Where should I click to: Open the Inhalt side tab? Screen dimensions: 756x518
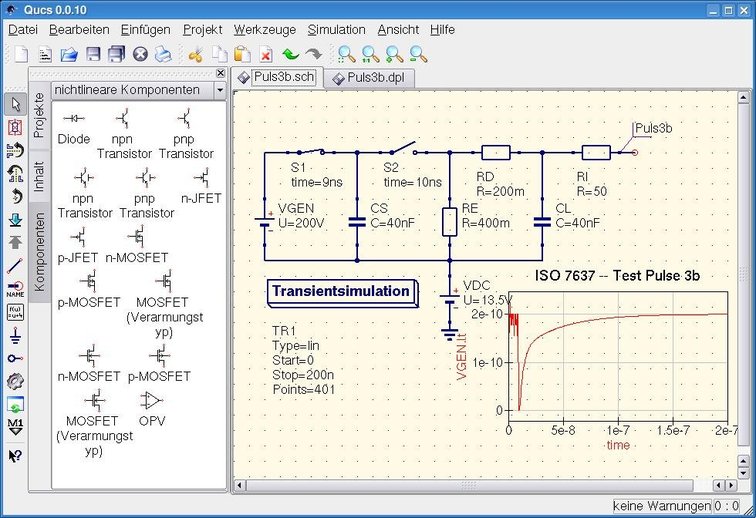click(x=39, y=173)
